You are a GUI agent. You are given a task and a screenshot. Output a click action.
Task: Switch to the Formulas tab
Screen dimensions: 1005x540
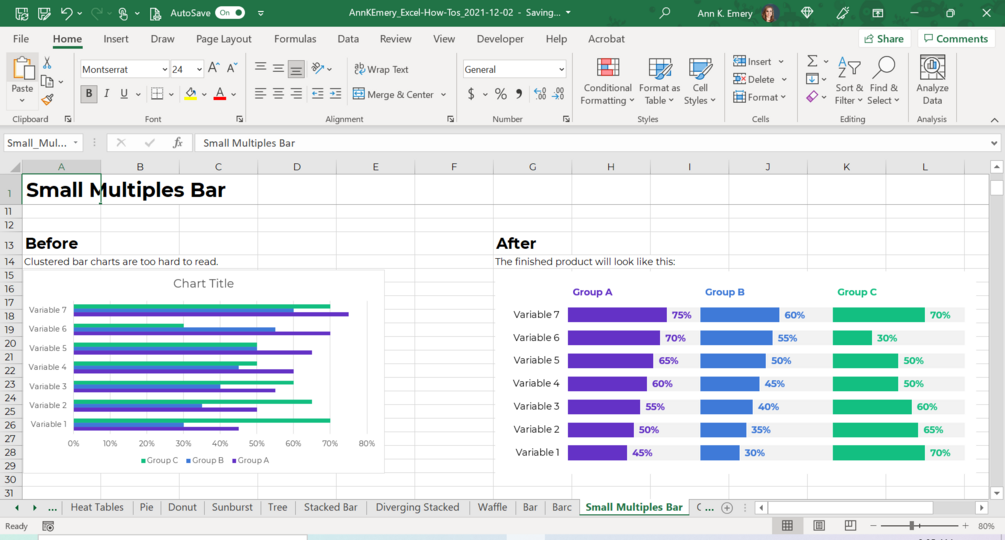(x=295, y=38)
